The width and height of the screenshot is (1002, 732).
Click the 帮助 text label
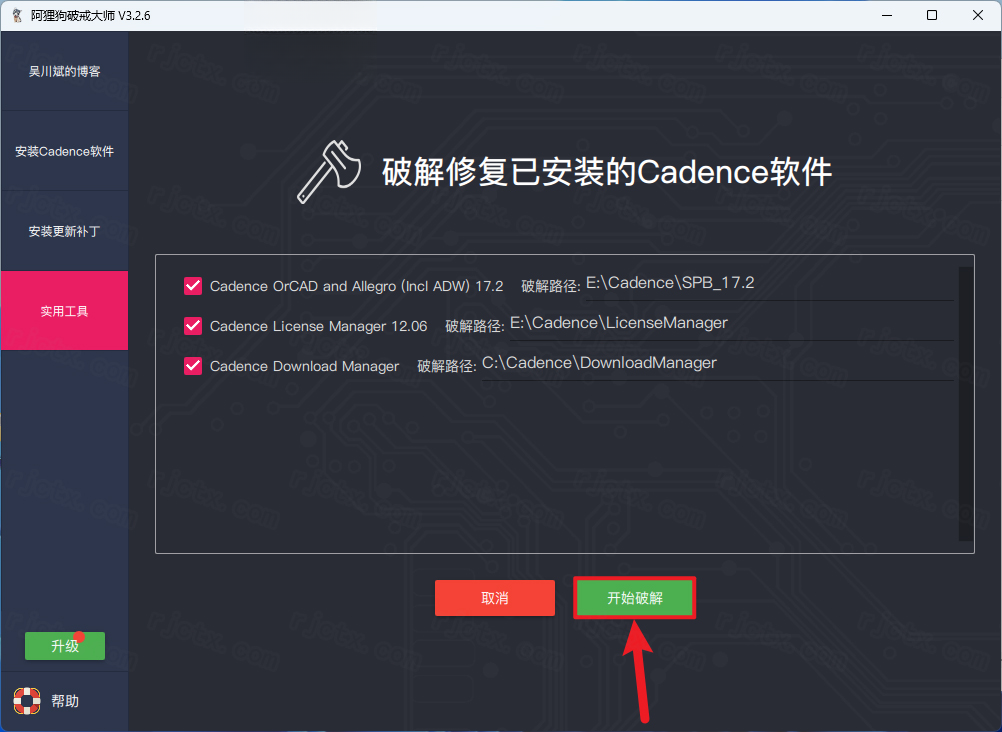coord(65,701)
